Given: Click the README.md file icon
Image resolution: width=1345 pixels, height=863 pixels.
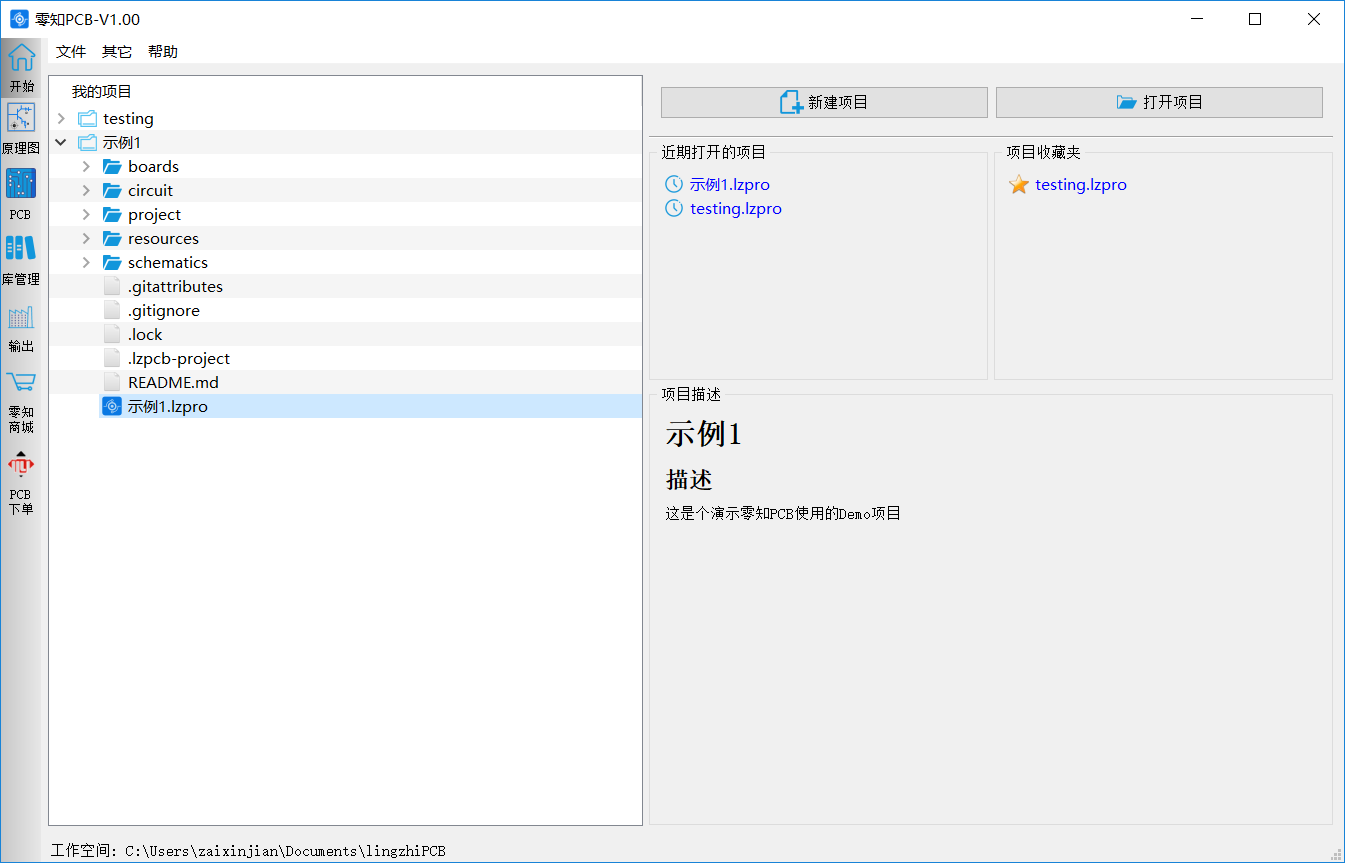Looking at the screenshot, I should pos(112,382).
